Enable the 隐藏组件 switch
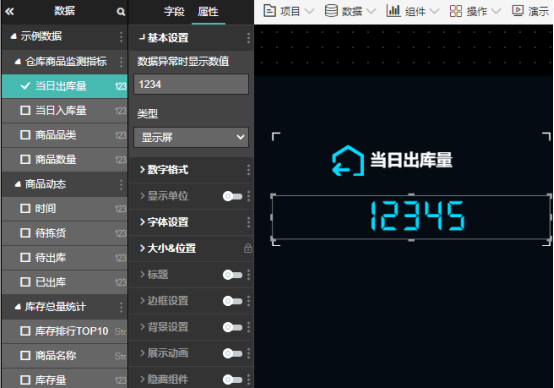Viewport: 554px width, 388px height. (x=232, y=379)
